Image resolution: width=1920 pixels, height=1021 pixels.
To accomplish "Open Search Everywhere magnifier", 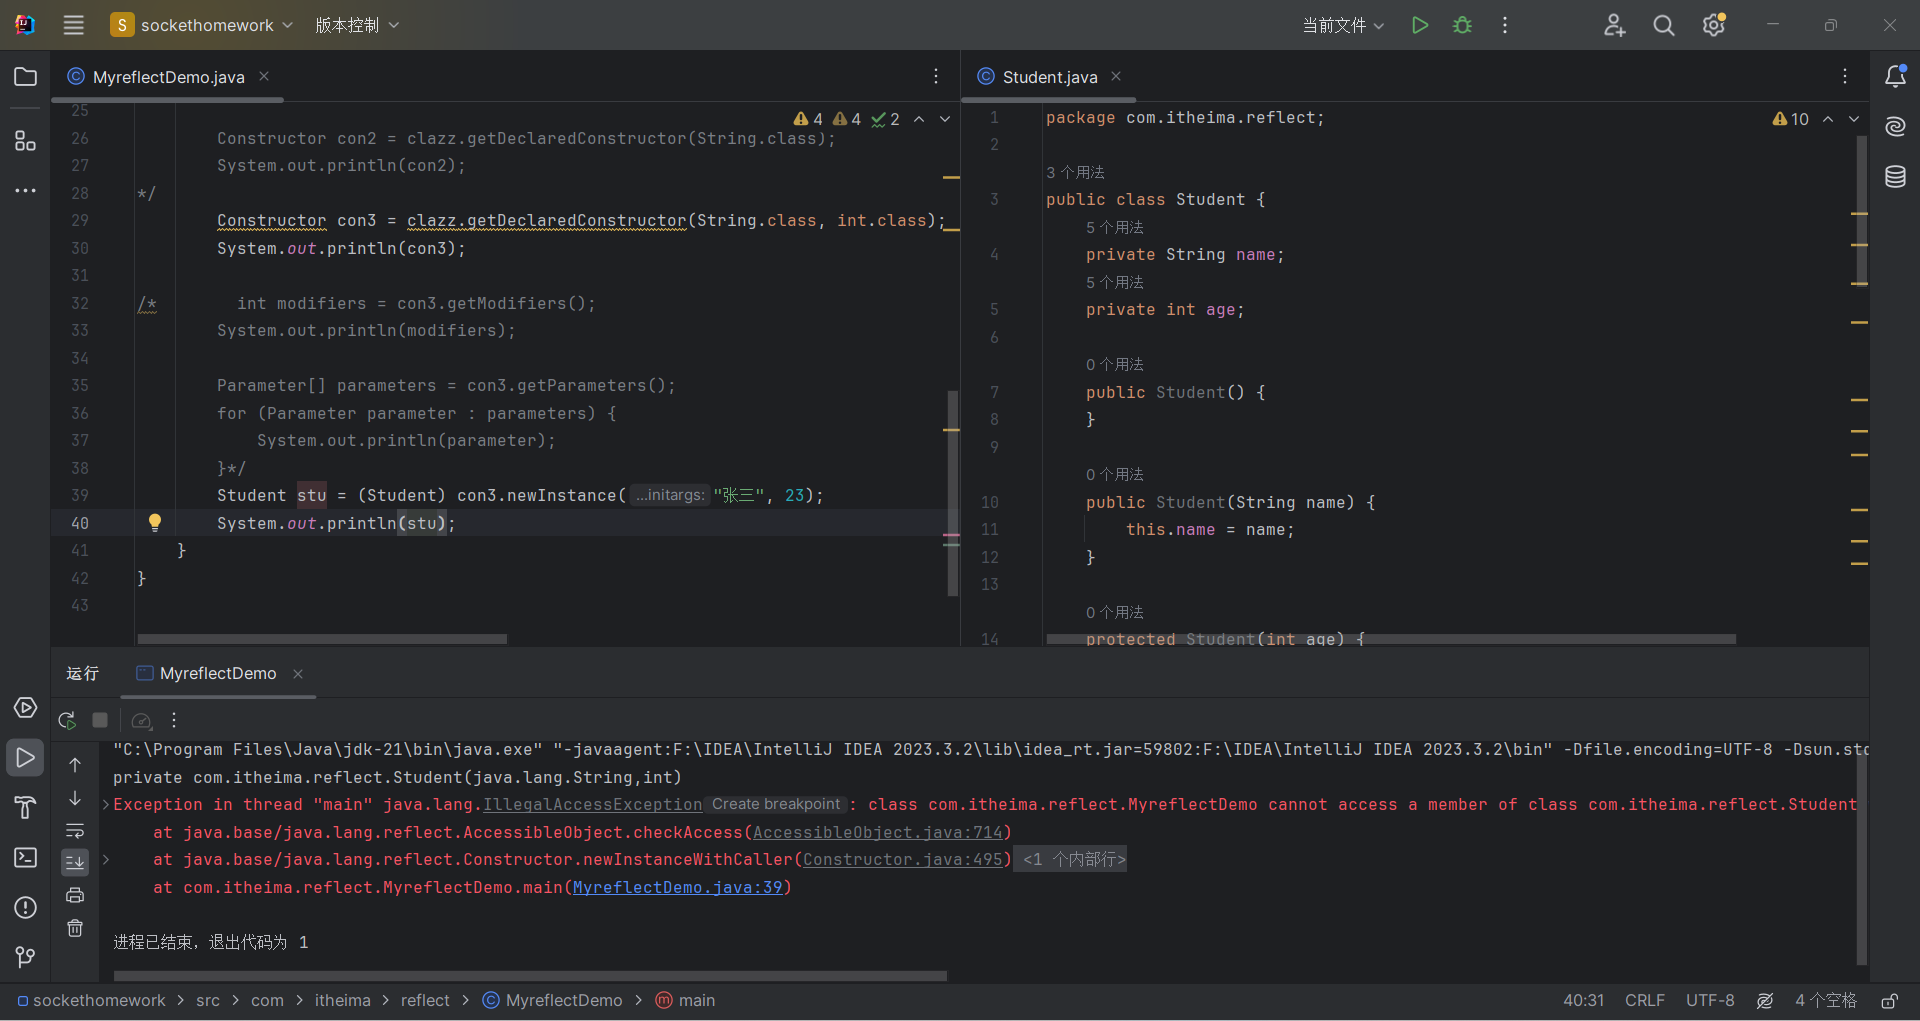I will tap(1664, 25).
